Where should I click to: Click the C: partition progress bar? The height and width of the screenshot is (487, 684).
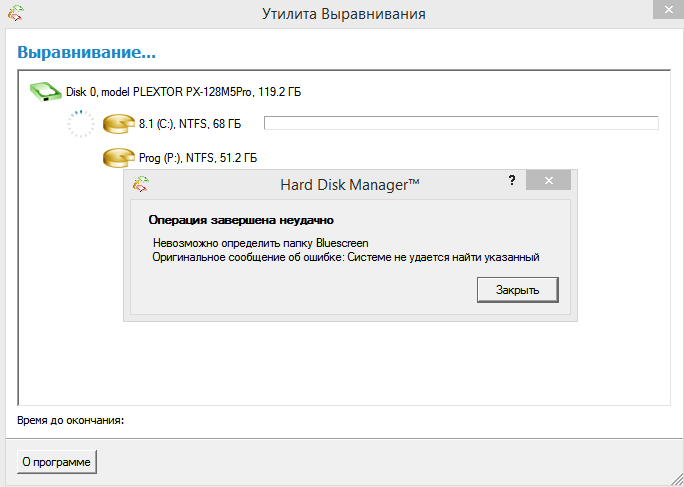[x=460, y=123]
